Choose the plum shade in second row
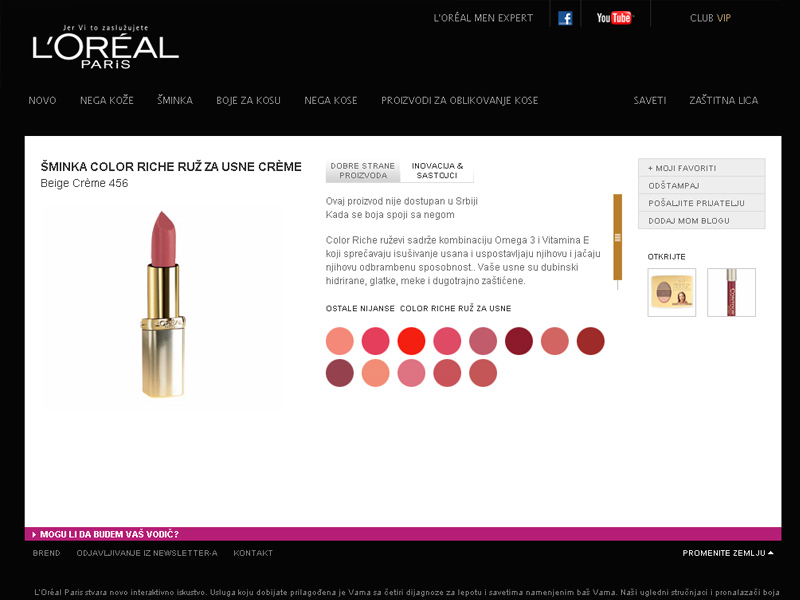This screenshot has width=800, height=600. (x=340, y=373)
